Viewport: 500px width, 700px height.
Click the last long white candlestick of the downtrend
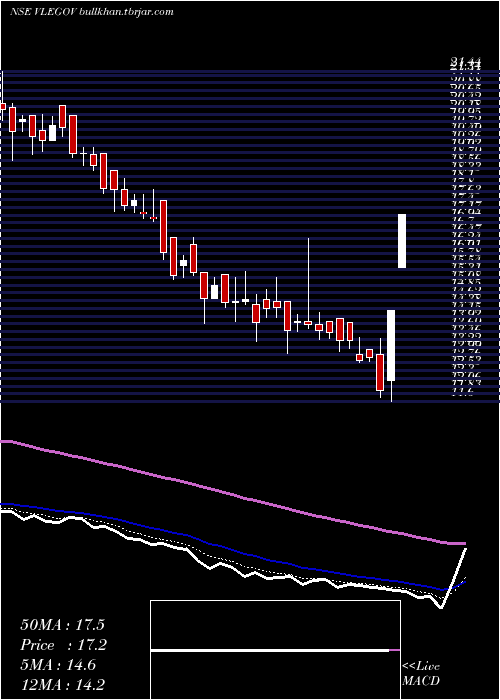[391, 346]
